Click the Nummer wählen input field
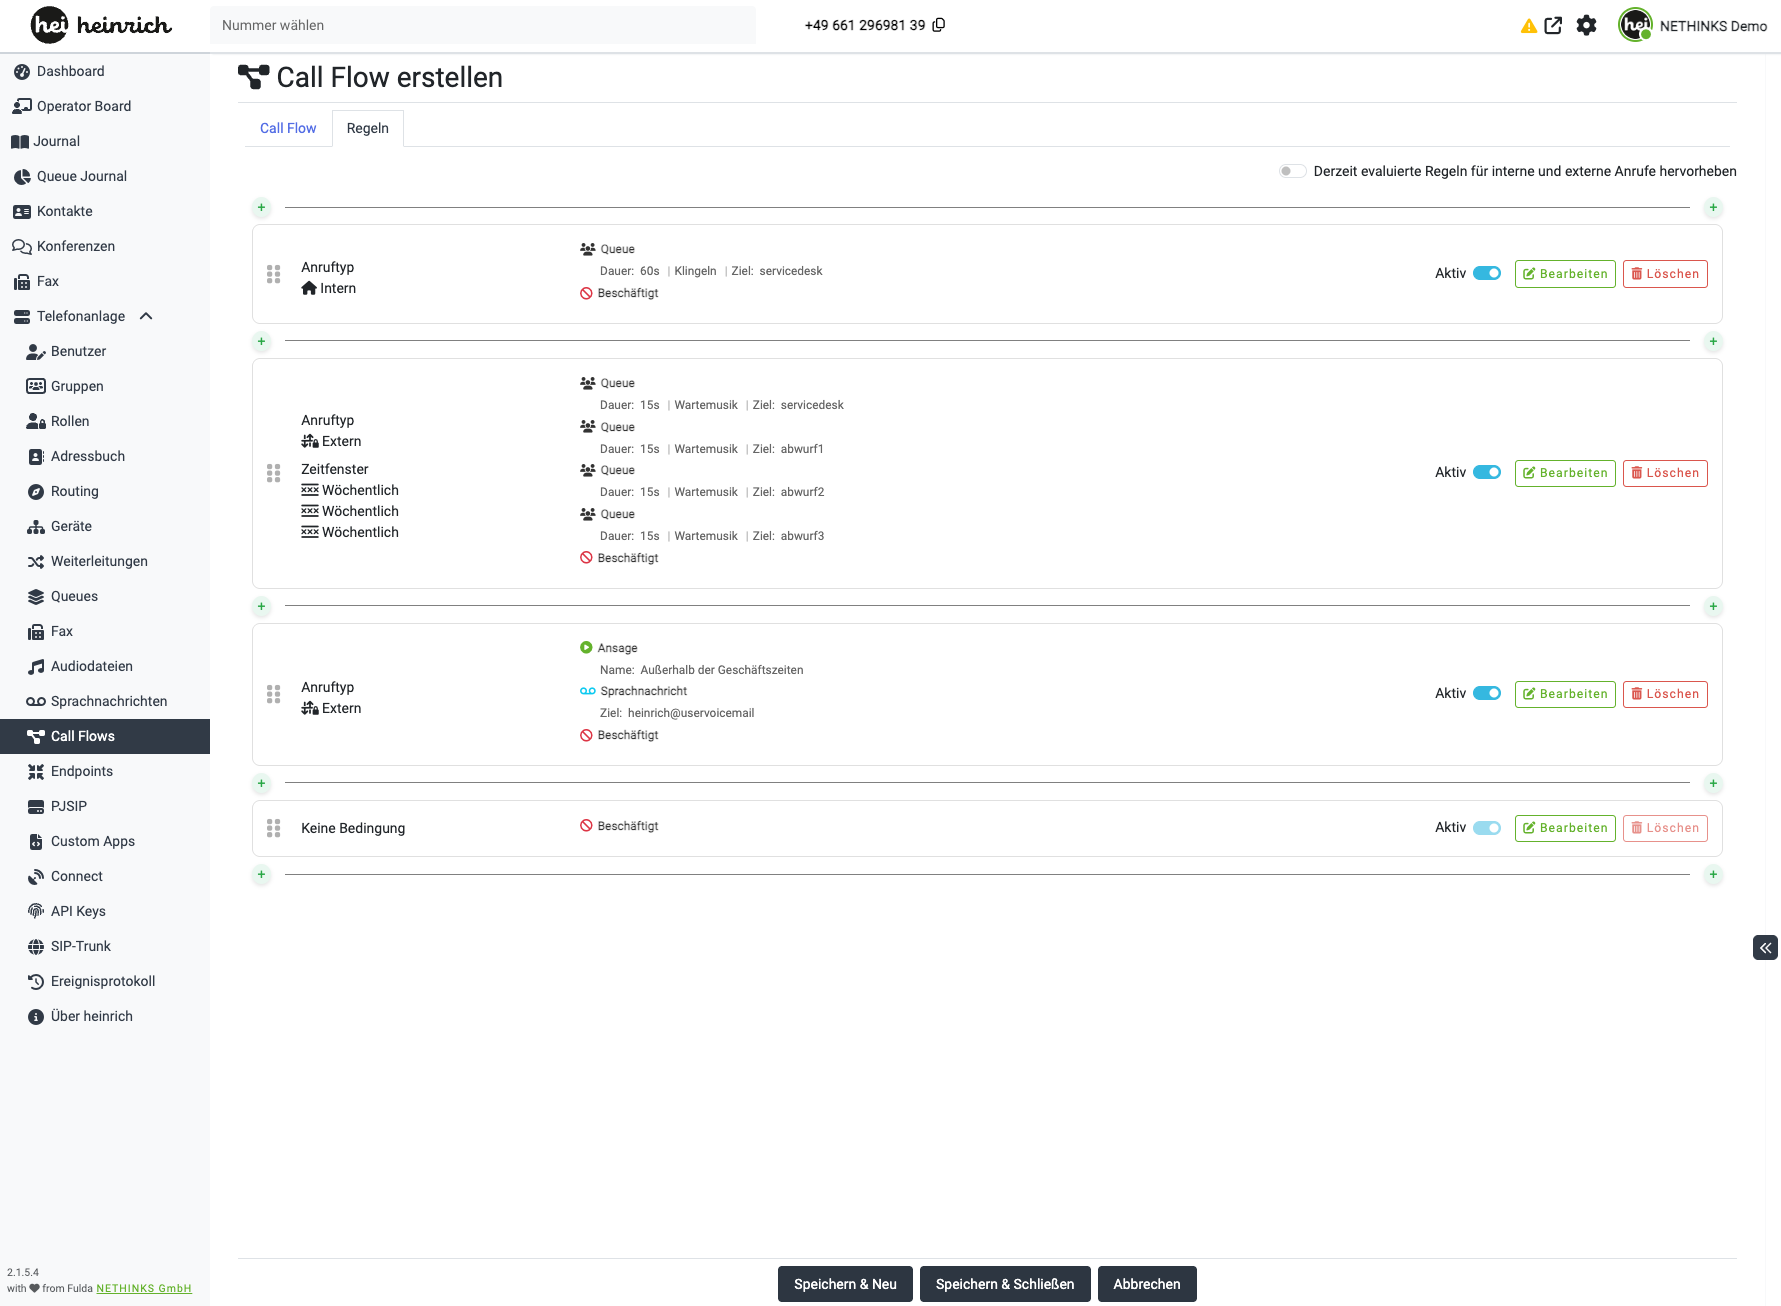This screenshot has height=1306, width=1781. point(482,25)
